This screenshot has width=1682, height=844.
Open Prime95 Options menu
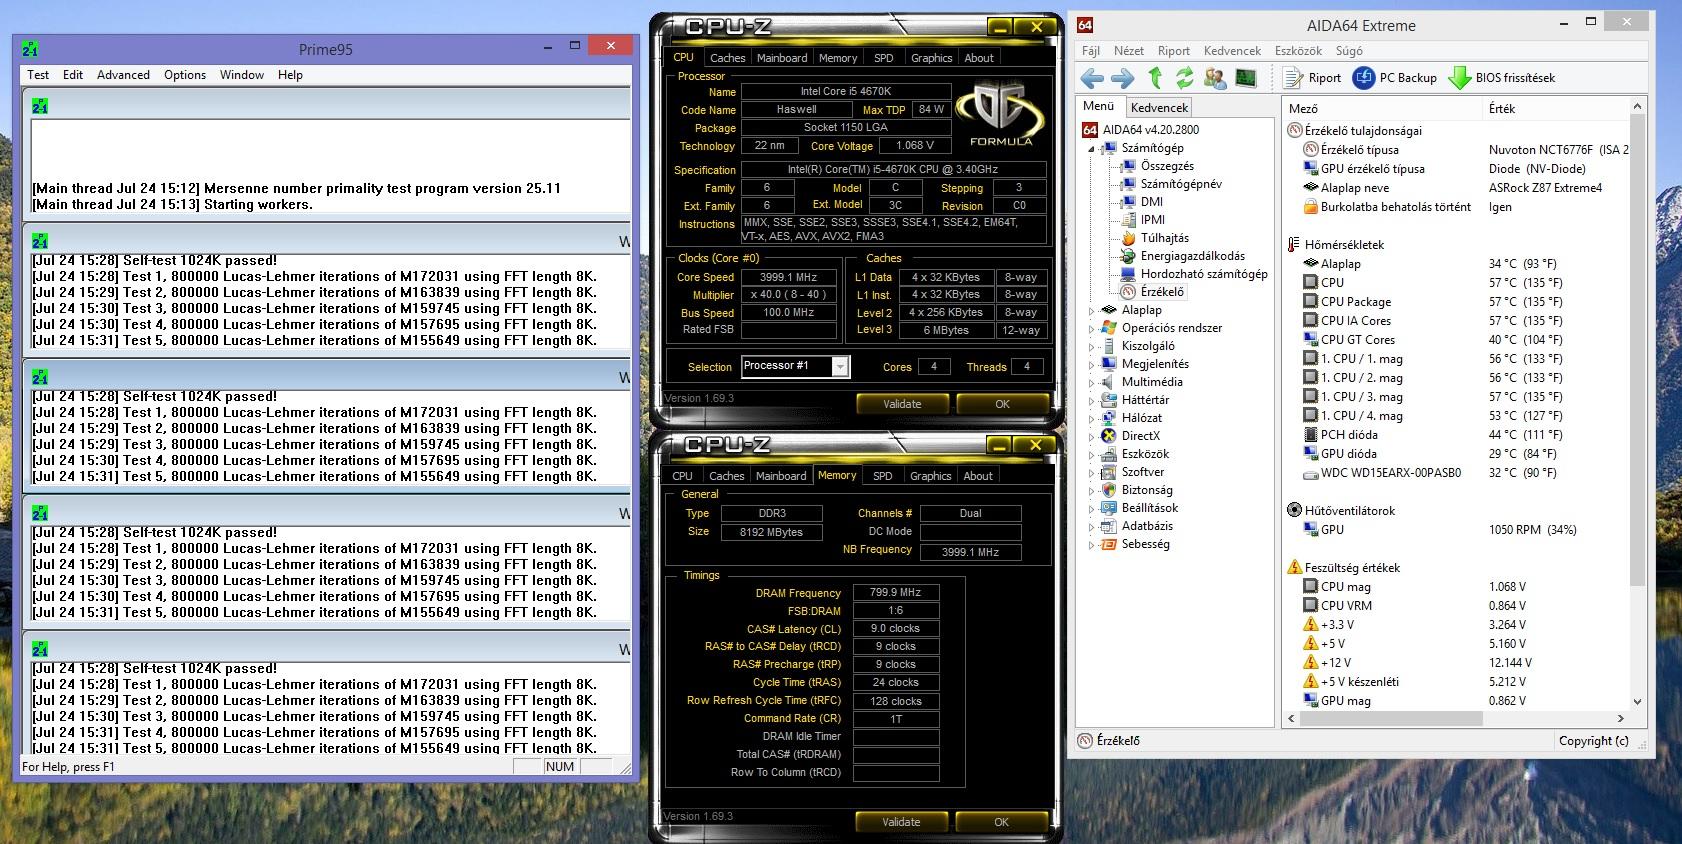coord(185,75)
